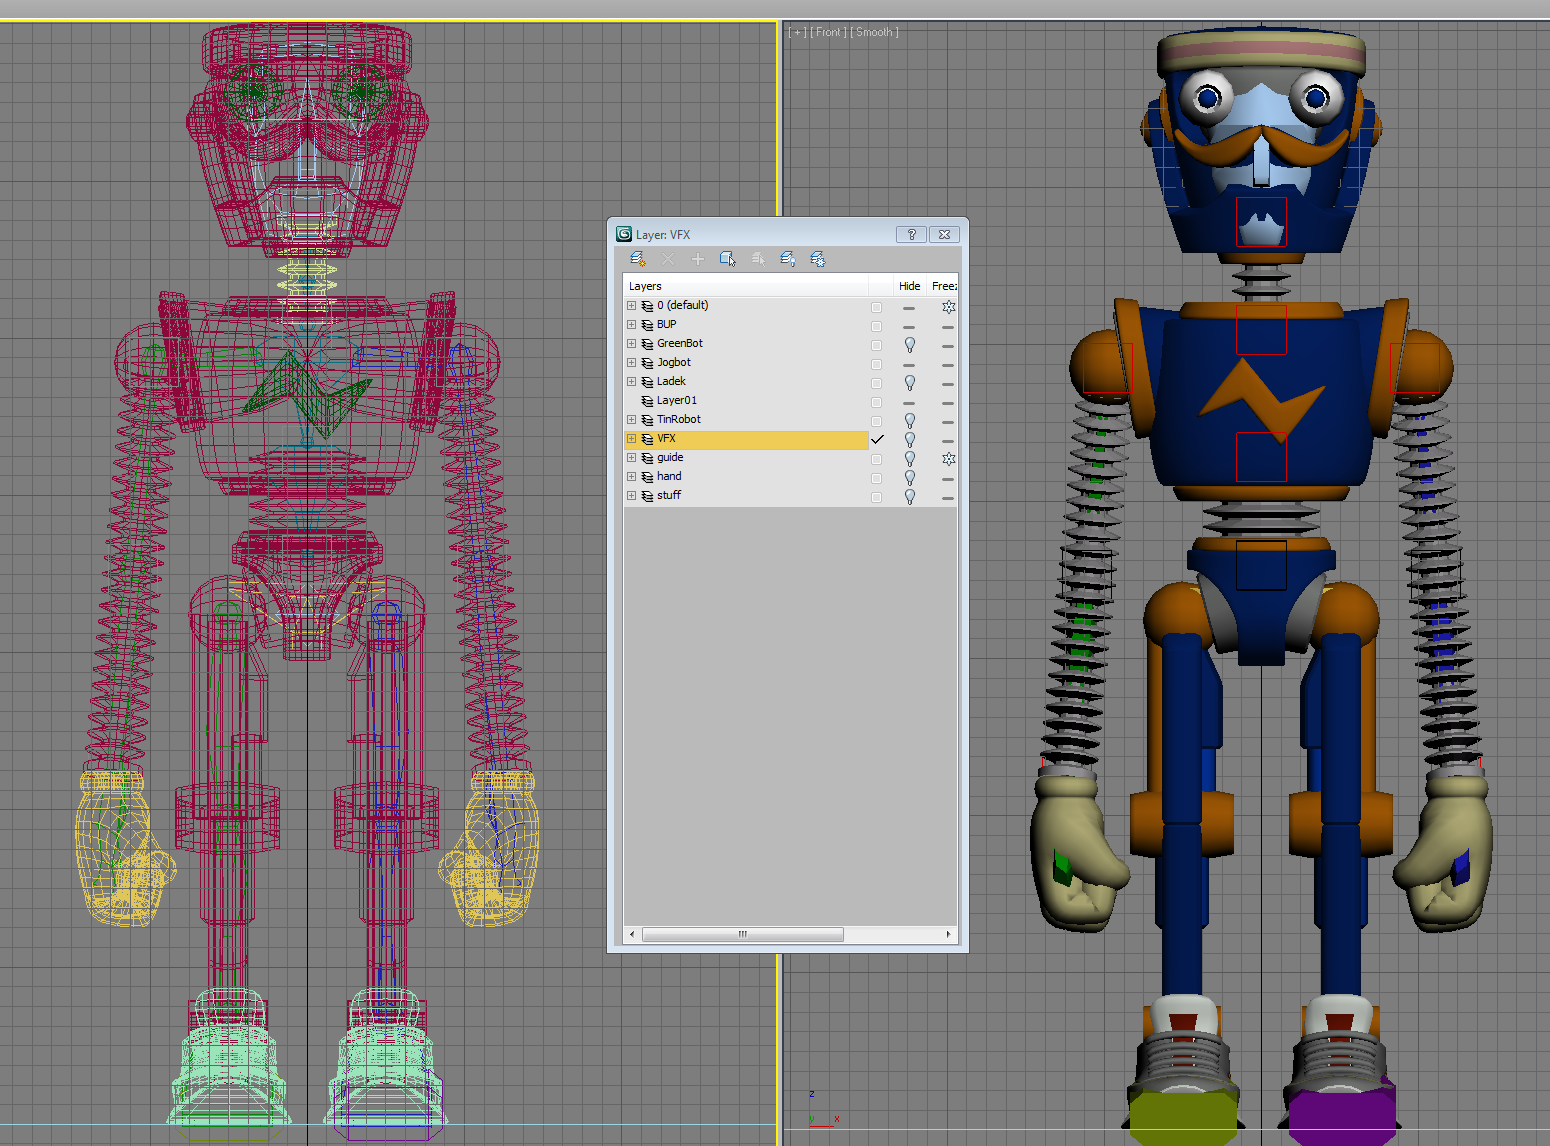Click the Layers column header
1550x1146 pixels.
pos(746,286)
